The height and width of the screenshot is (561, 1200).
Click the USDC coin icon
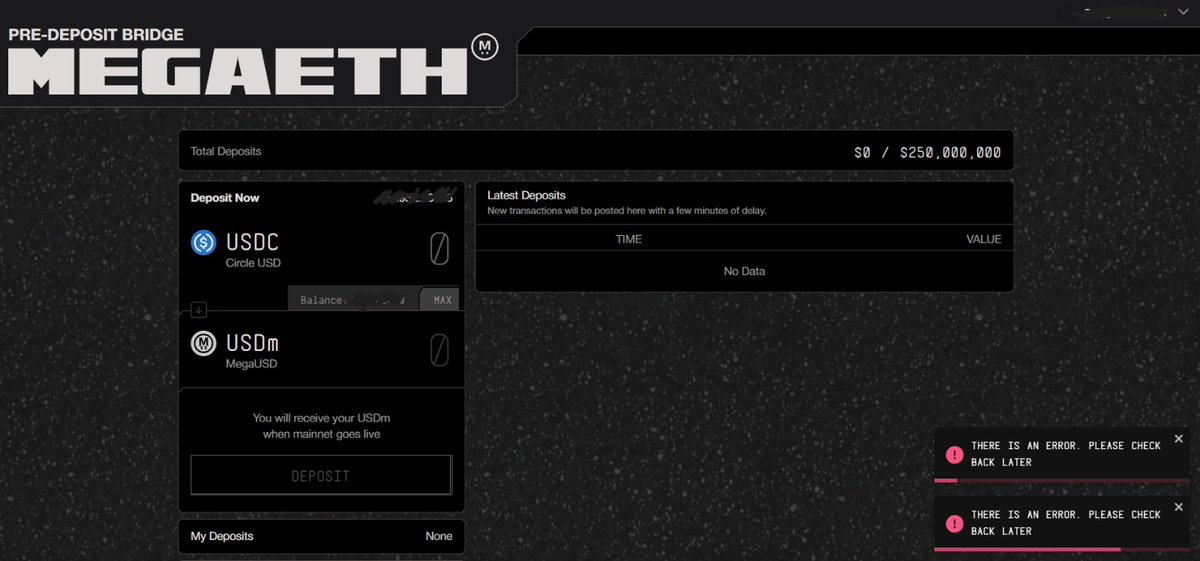[x=204, y=242]
